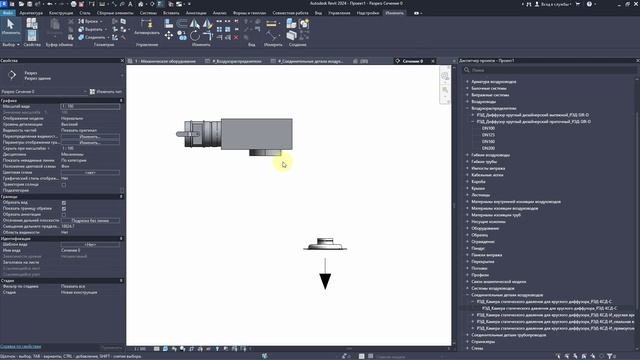This screenshot has width=640, height=360.
Task: Click search icon in Project Browser
Action: click(467, 70)
